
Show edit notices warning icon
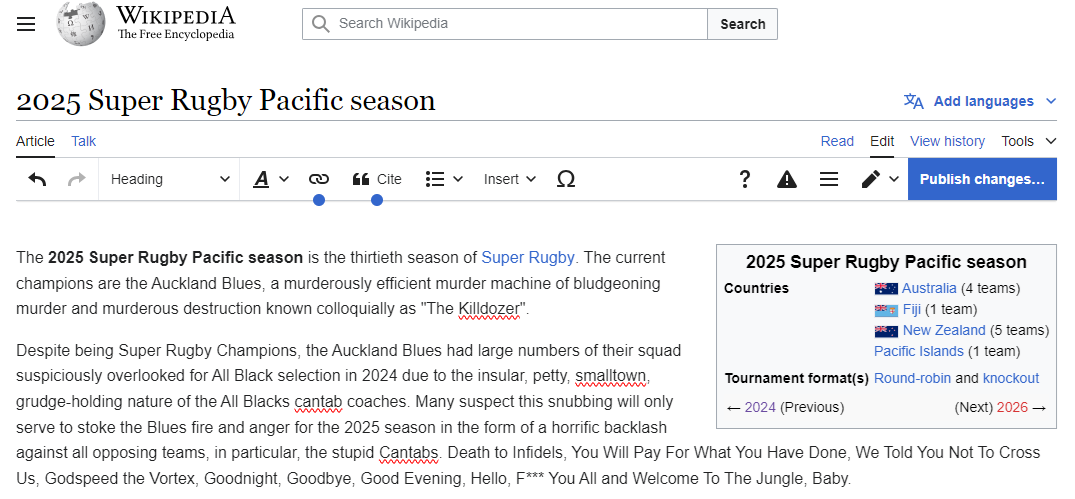[787, 179]
